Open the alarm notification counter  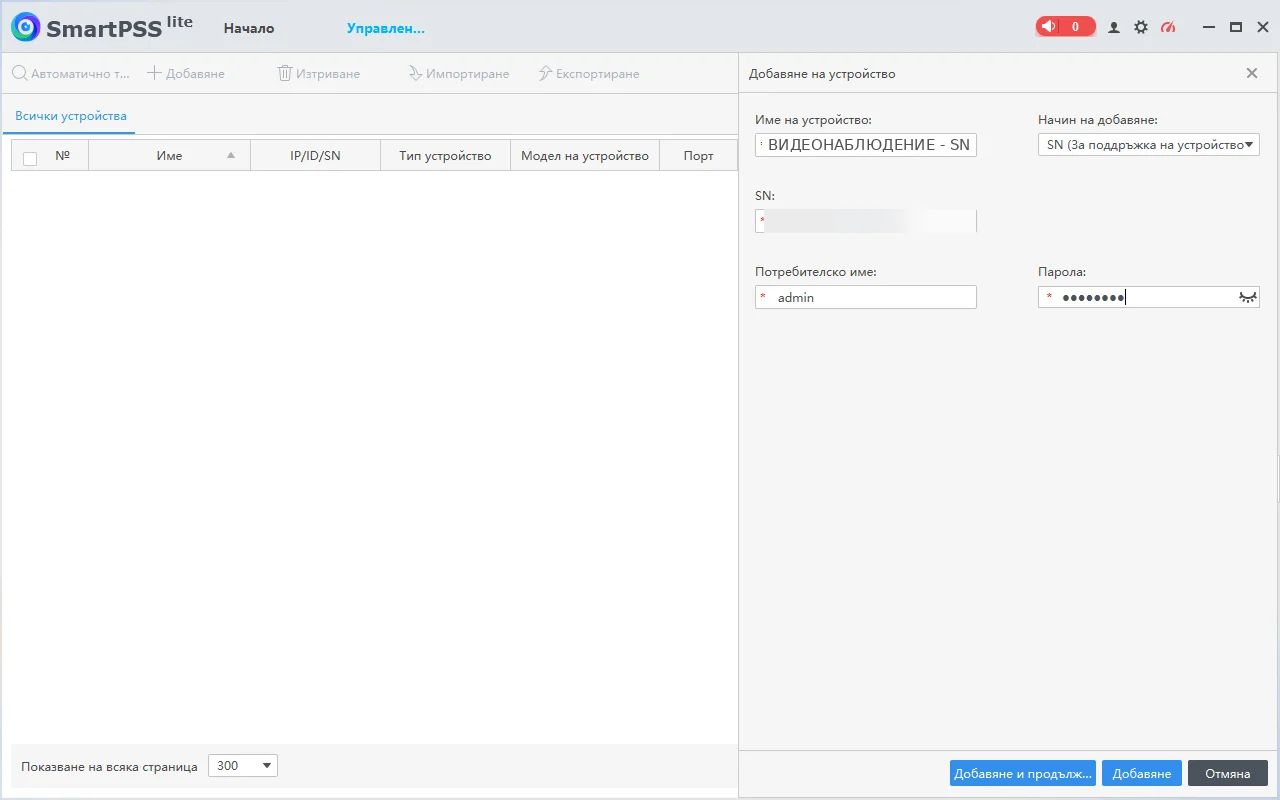(x=1065, y=27)
